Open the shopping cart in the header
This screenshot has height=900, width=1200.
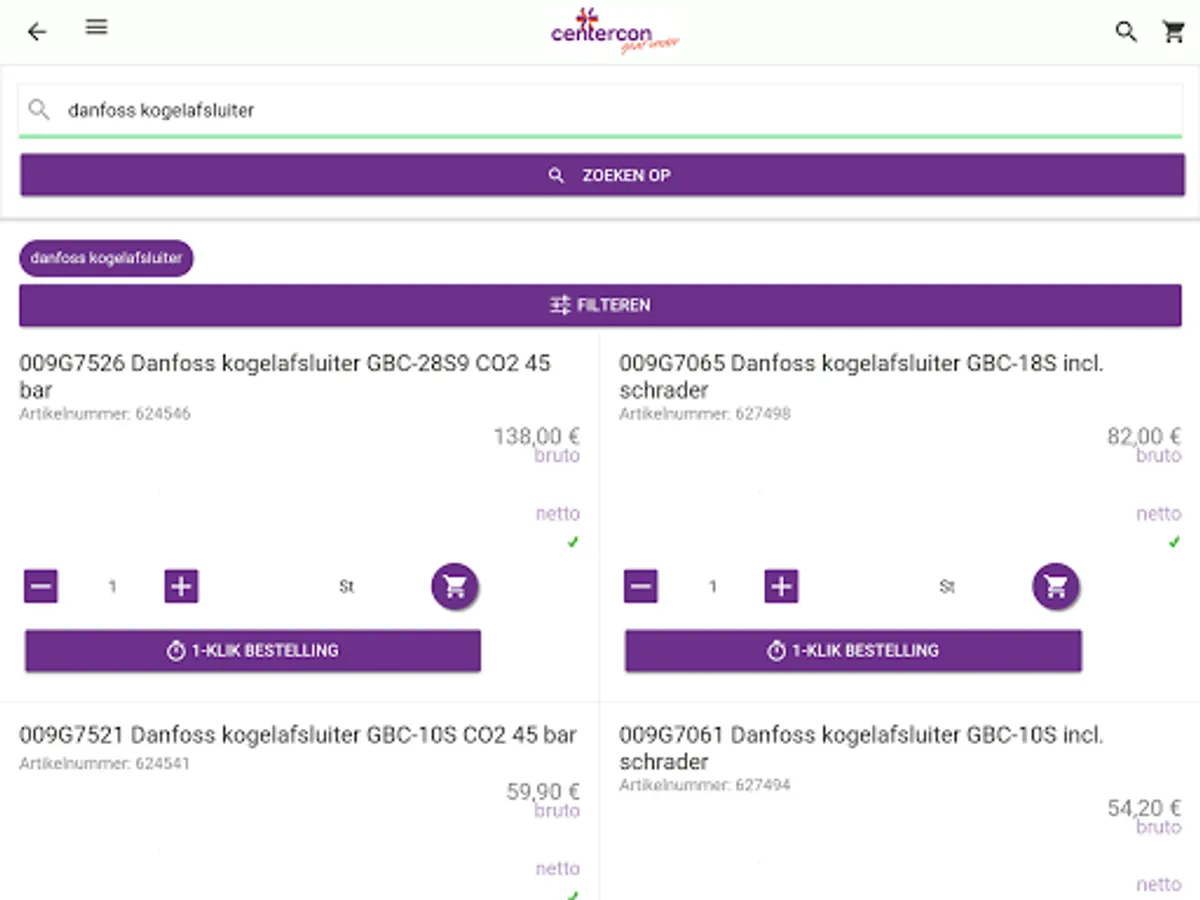[1174, 32]
